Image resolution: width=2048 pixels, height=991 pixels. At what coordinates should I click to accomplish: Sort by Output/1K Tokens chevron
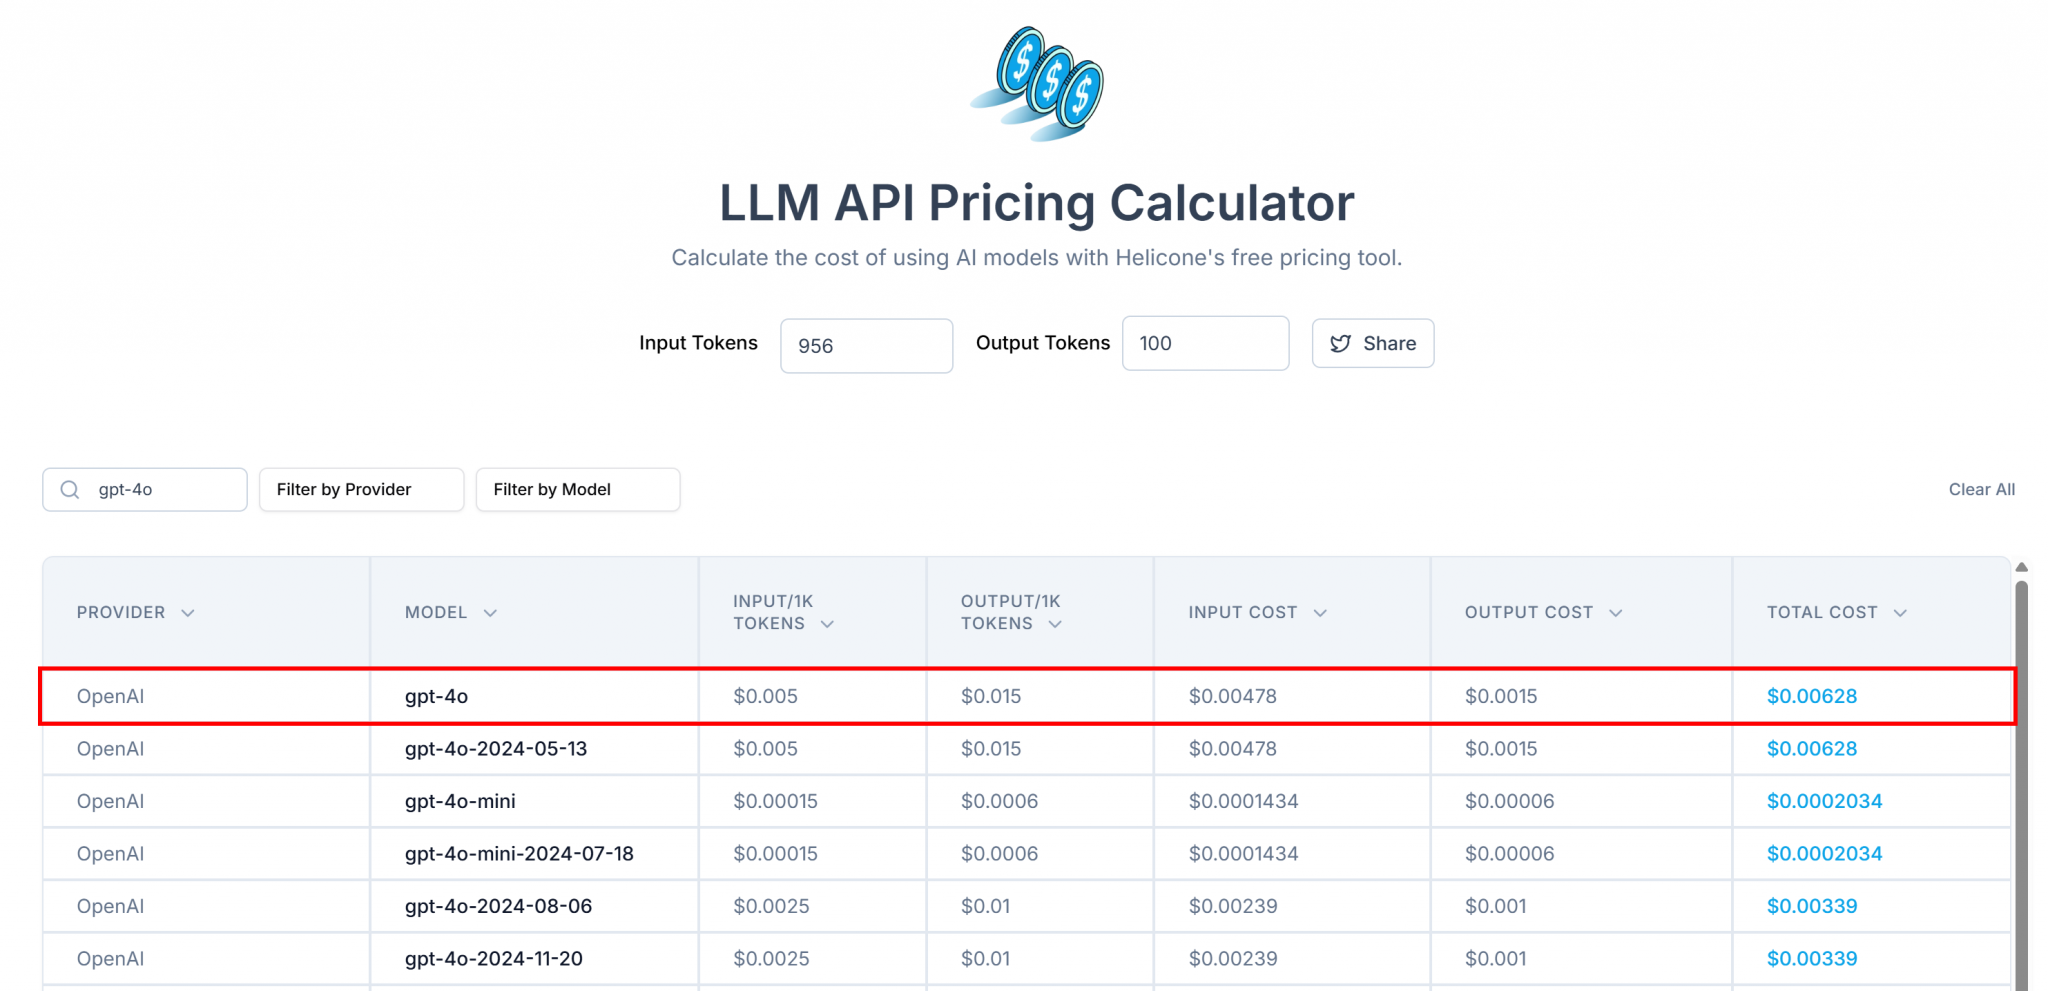point(1055,624)
